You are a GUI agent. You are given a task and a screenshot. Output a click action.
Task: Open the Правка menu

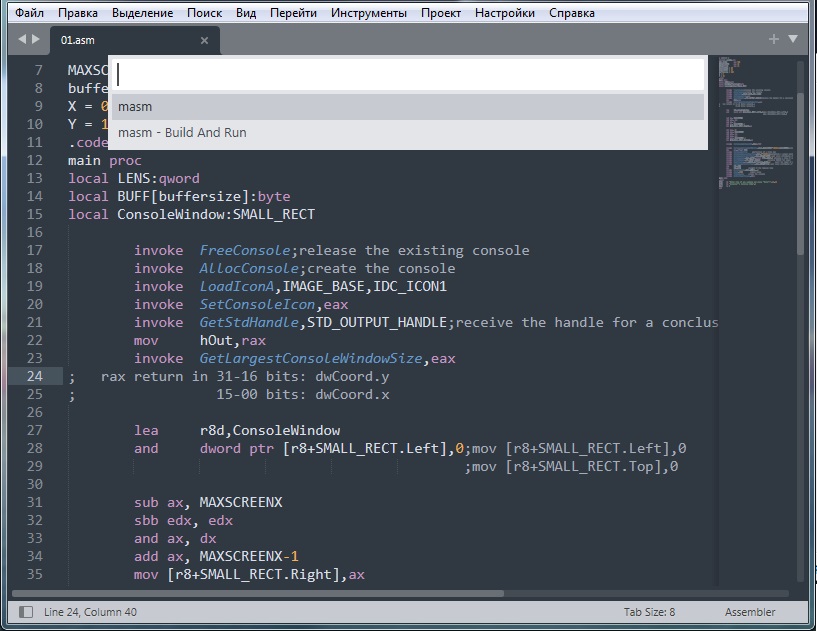78,13
